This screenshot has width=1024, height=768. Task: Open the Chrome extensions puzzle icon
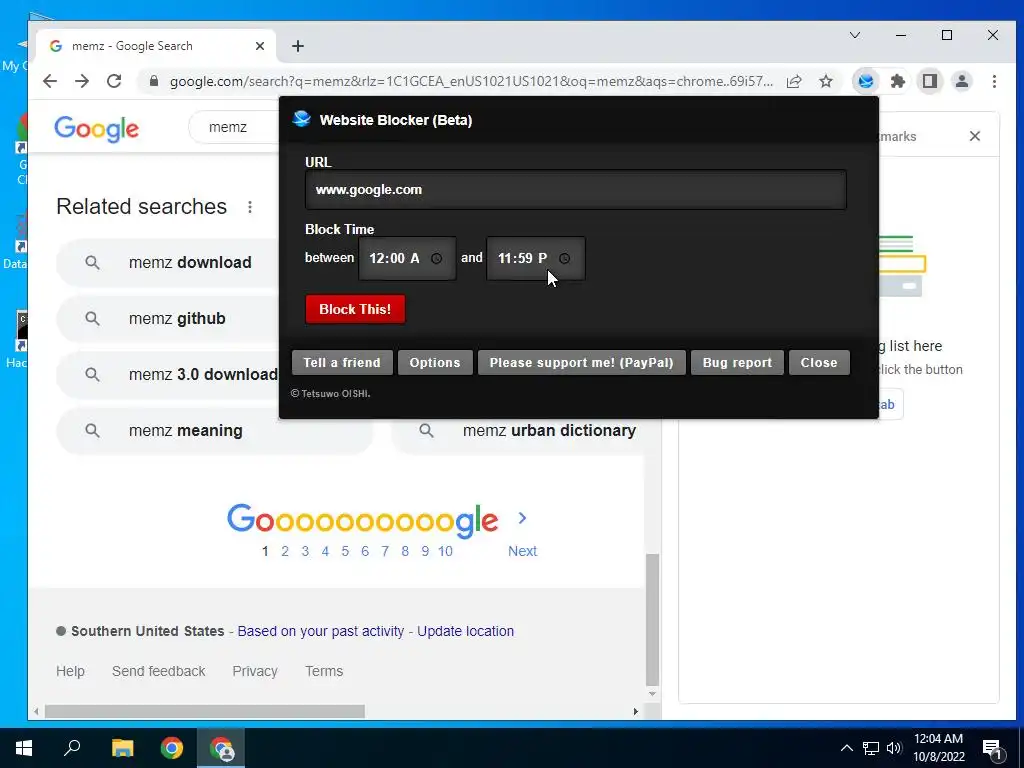point(898,81)
